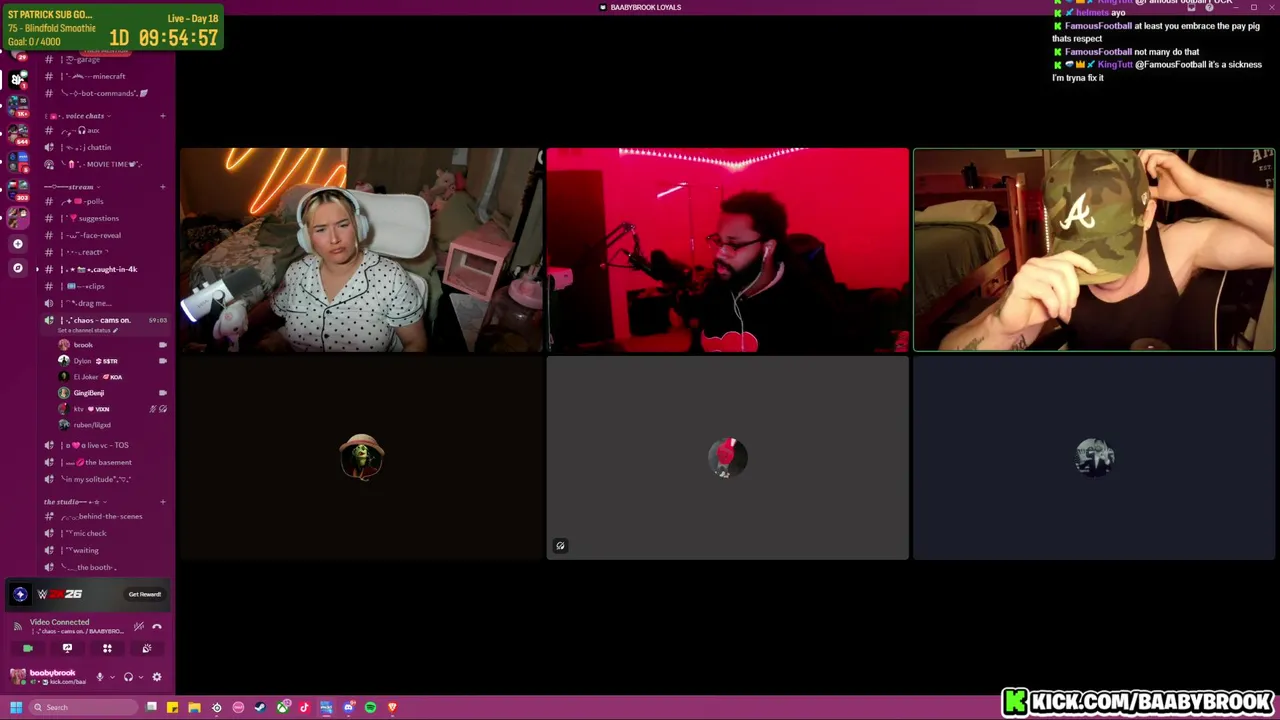Add a channel to the studio category

(163, 502)
